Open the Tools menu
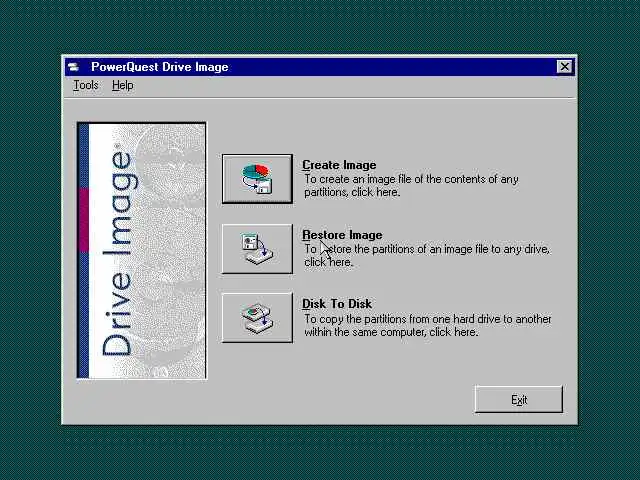Viewport: 640px width, 480px height. [x=86, y=85]
